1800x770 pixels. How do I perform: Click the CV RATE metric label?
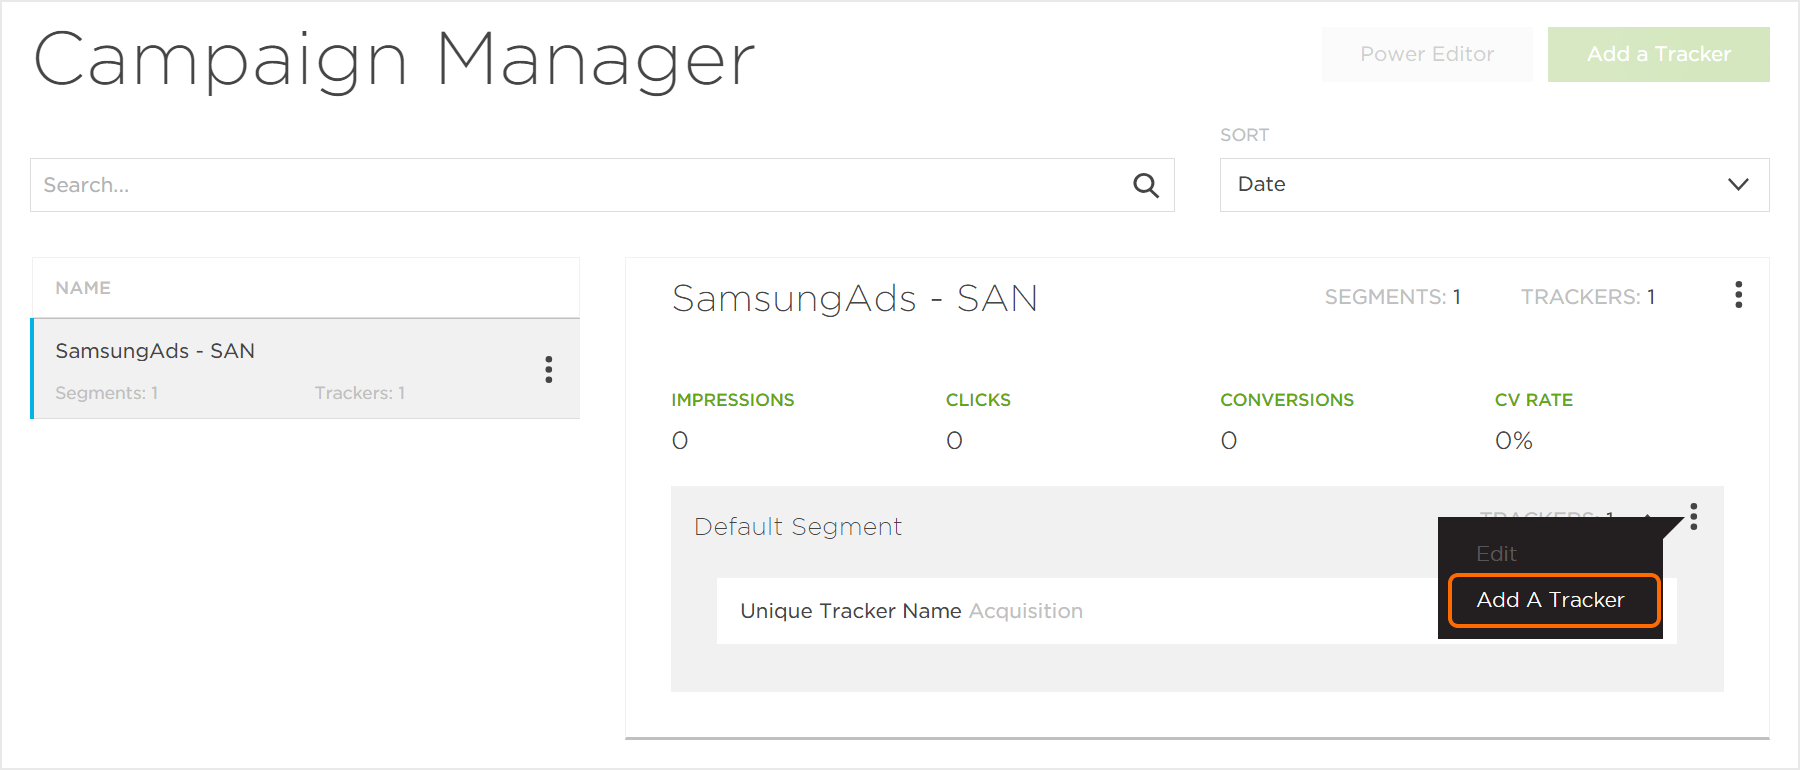pyautogui.click(x=1534, y=400)
